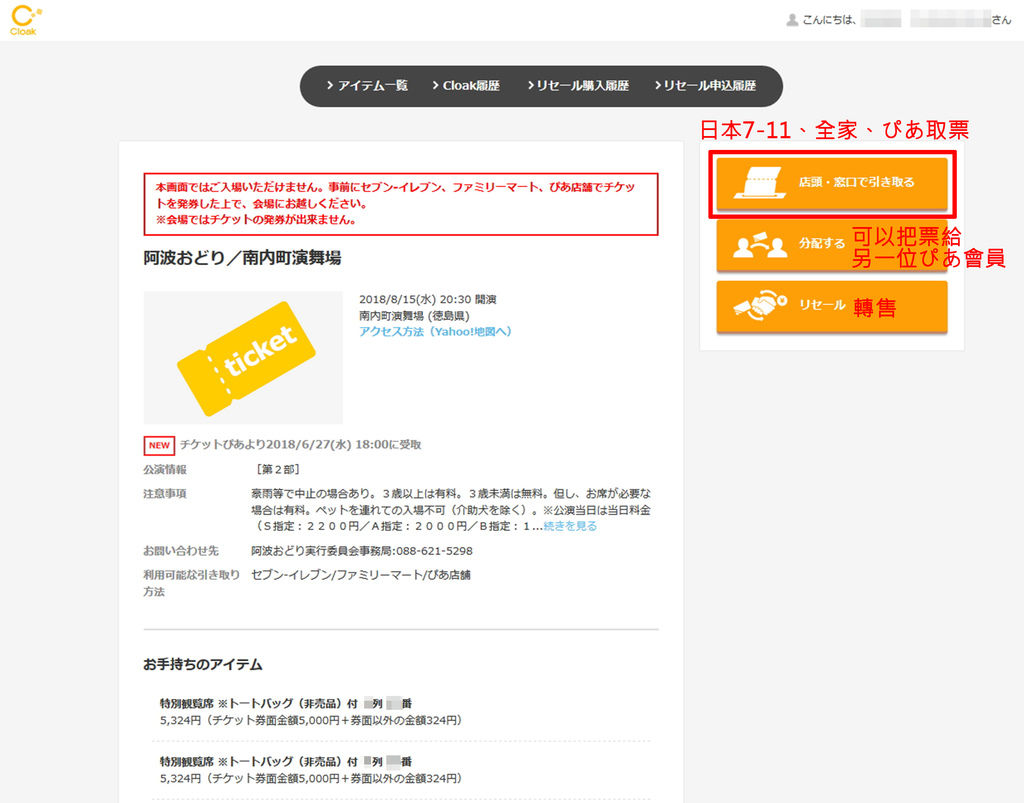Click the text チケットぴあより2018/6/27(水) 18:00に受取
1024x803 pixels.
(x=300, y=445)
